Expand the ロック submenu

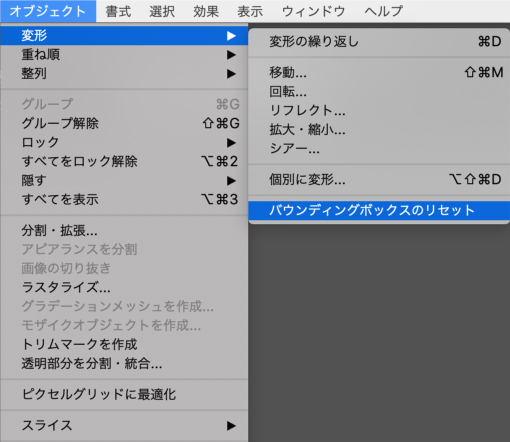pyautogui.click(x=124, y=142)
